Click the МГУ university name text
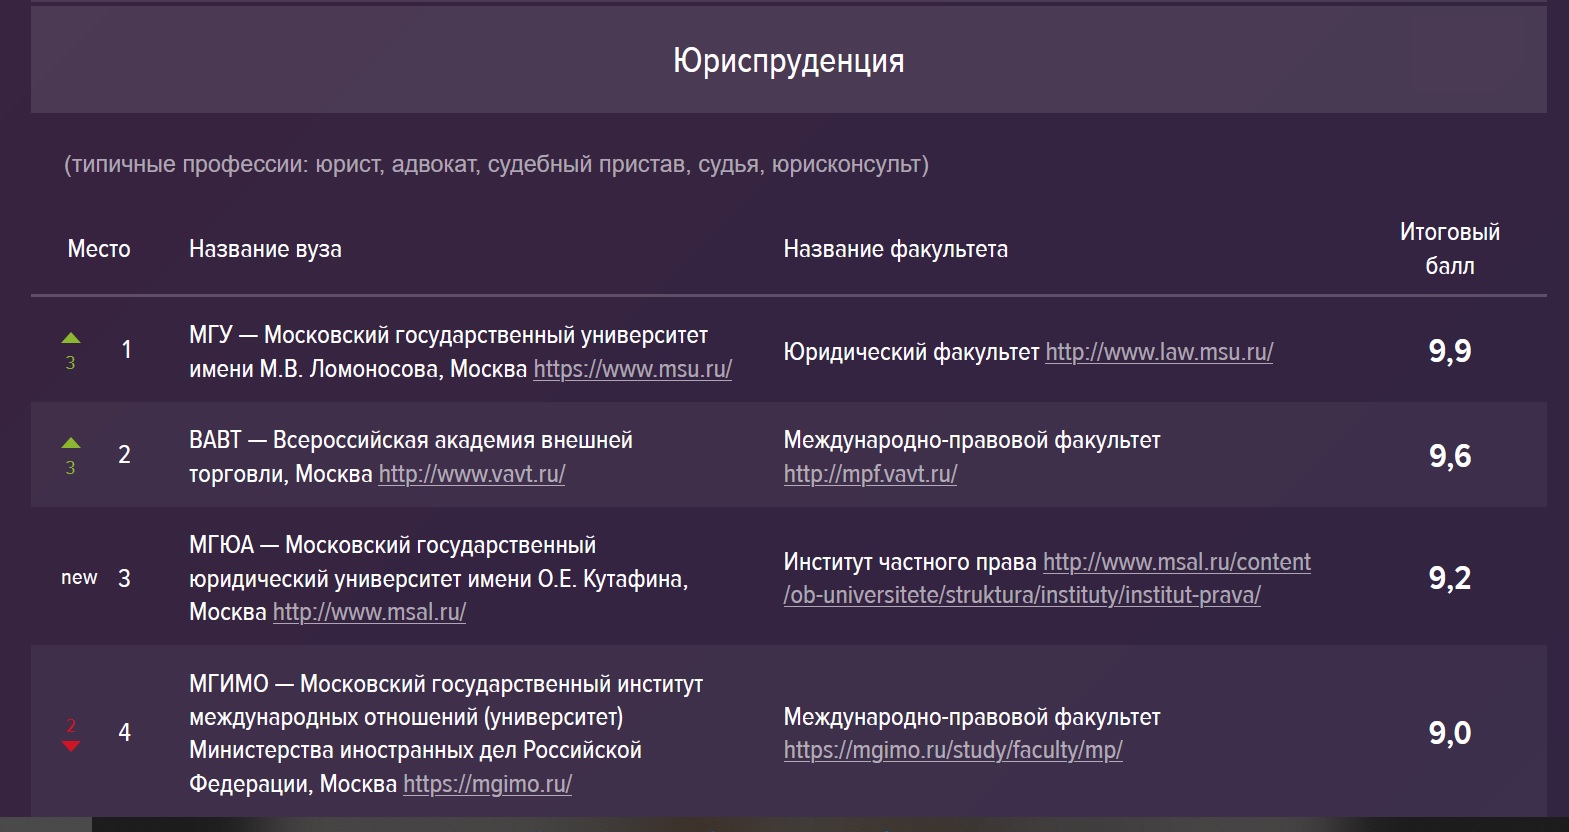Screen dimensions: 1569x832 [x=448, y=352]
